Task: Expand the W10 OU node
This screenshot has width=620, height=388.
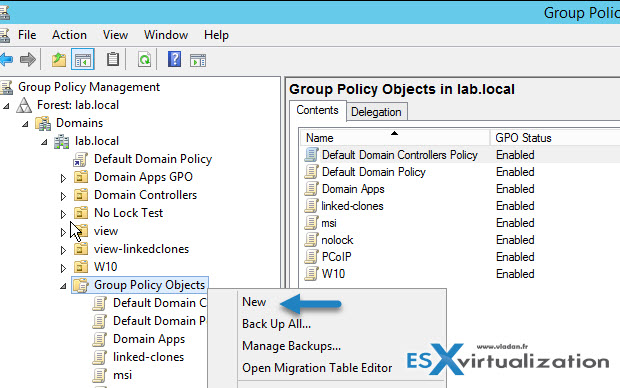Action: point(63,268)
